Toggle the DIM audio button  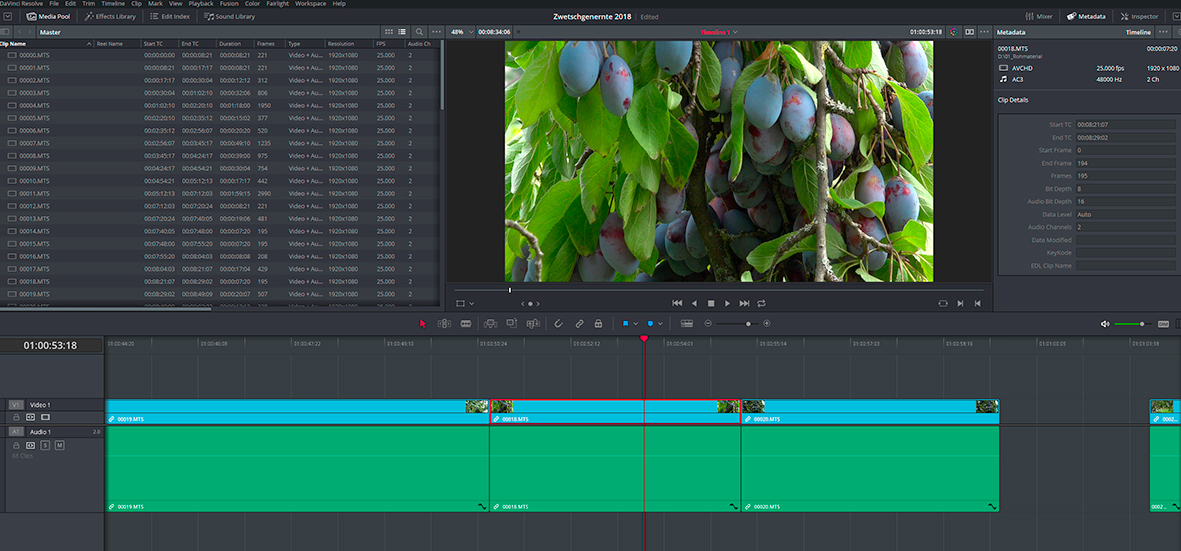1163,324
